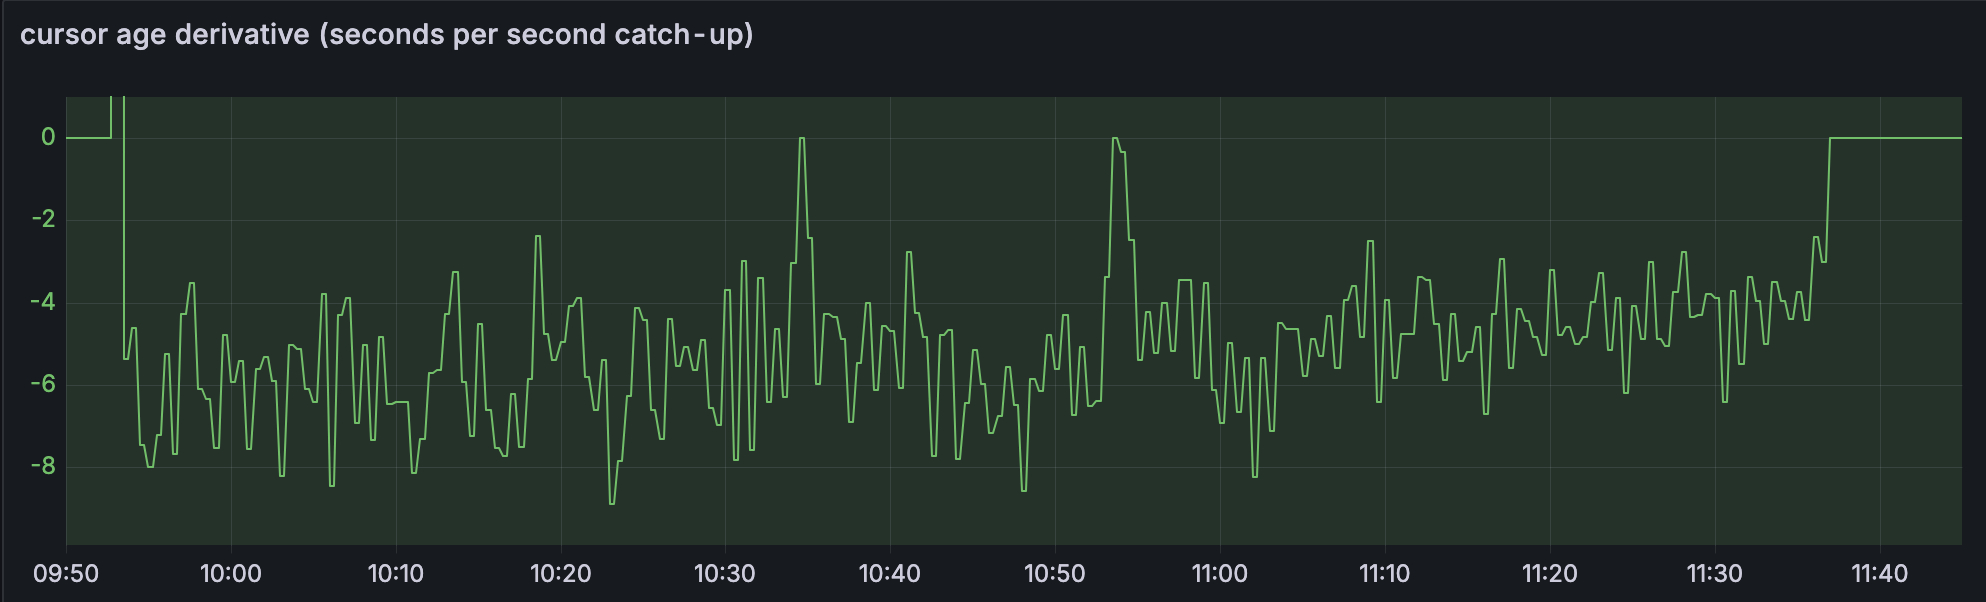Select the 09:50 time axis label
The width and height of the screenshot is (1986, 602).
66,574
